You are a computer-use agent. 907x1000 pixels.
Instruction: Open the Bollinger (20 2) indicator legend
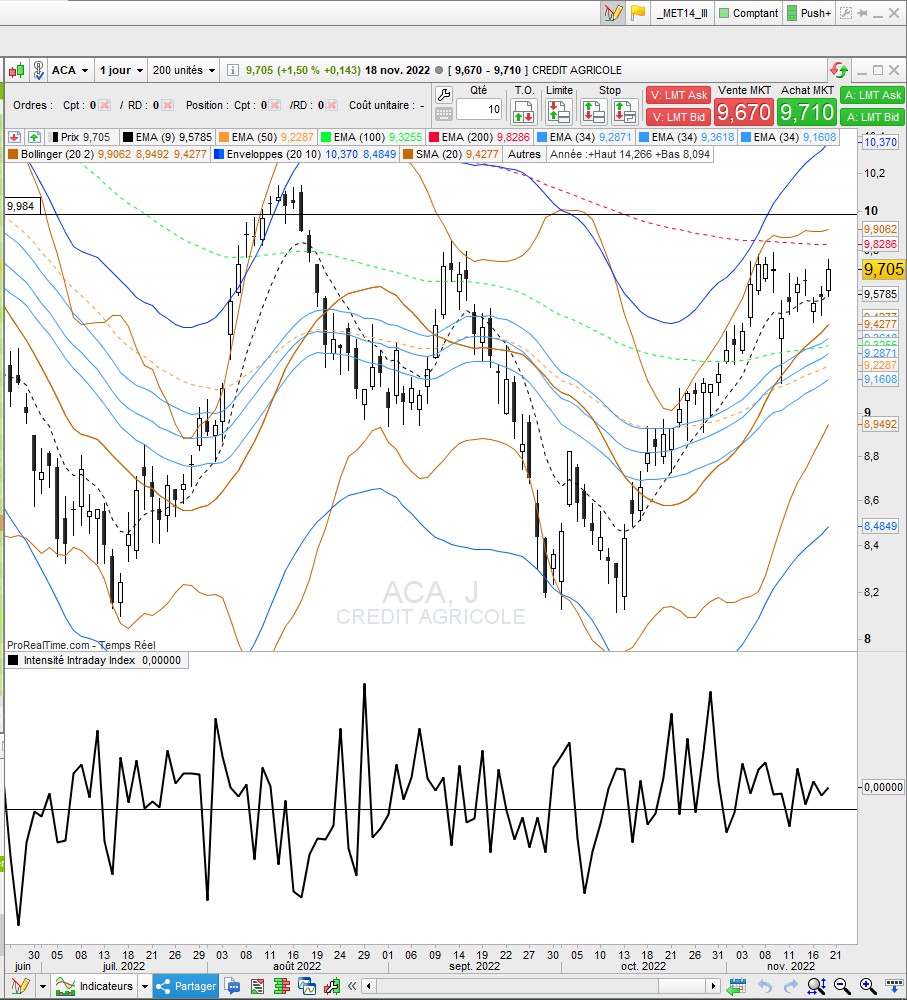click(107, 154)
